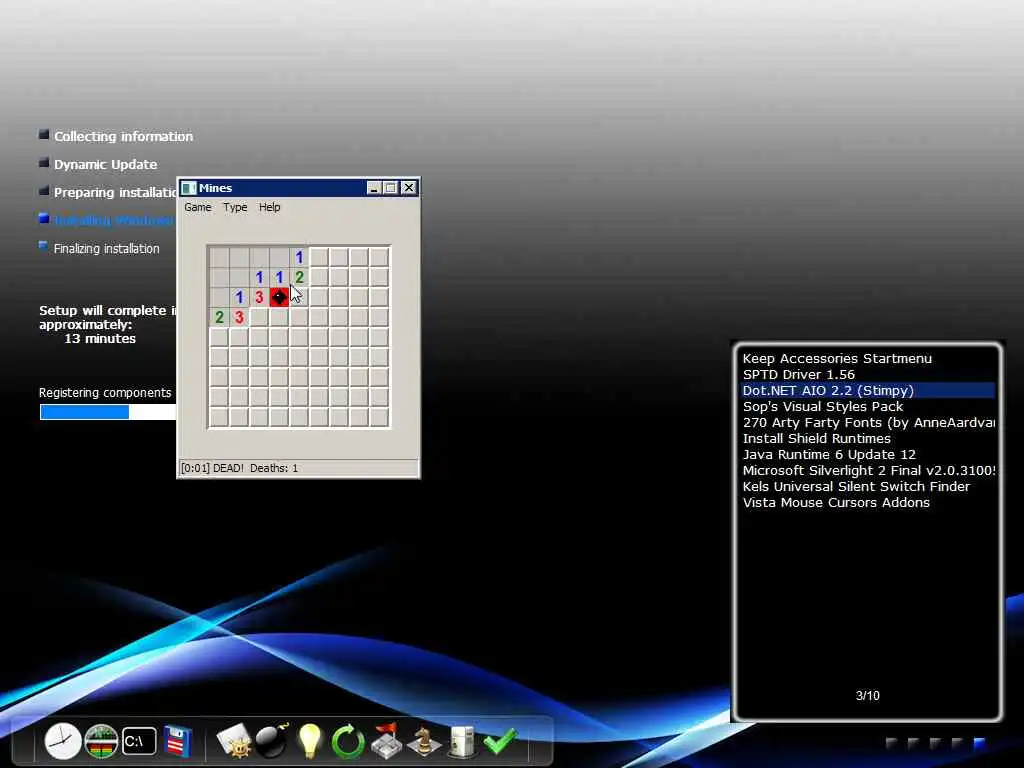Image resolution: width=1024 pixels, height=768 pixels.
Task: Click the green 2 cell beside the mine
Action: (299, 278)
